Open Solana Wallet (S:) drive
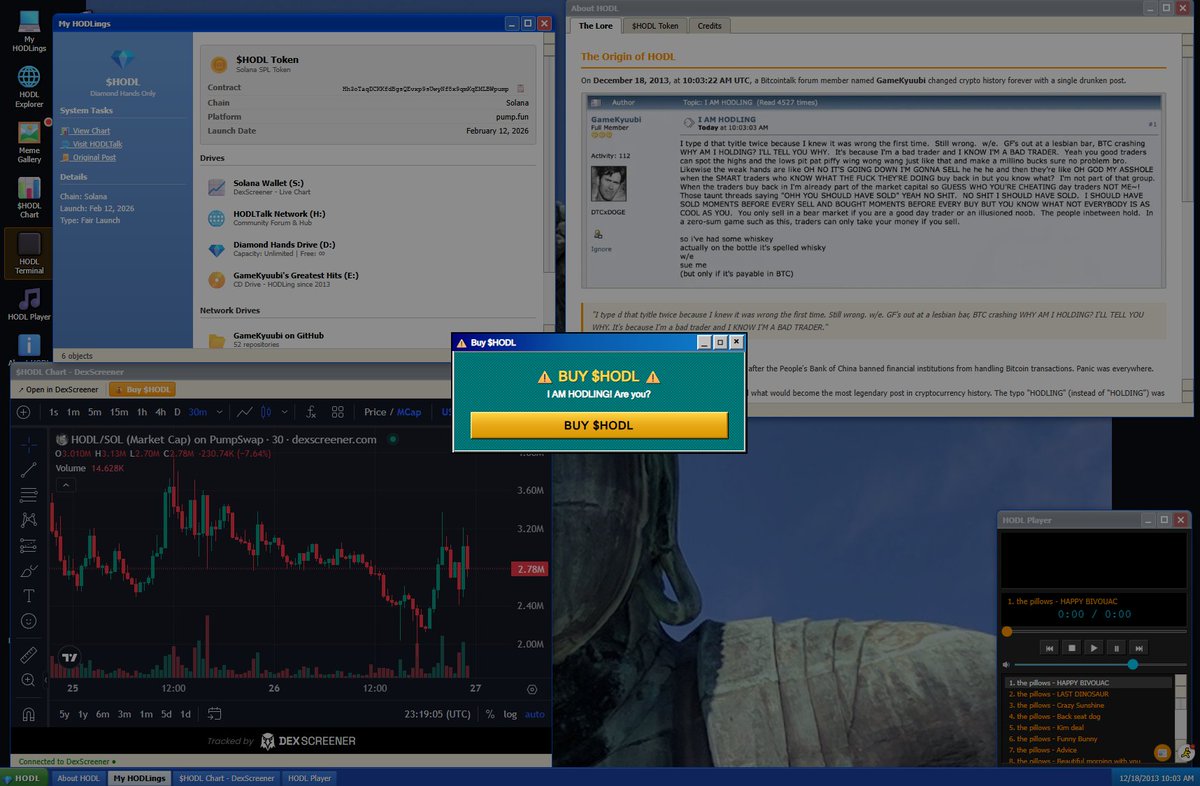 click(367, 187)
